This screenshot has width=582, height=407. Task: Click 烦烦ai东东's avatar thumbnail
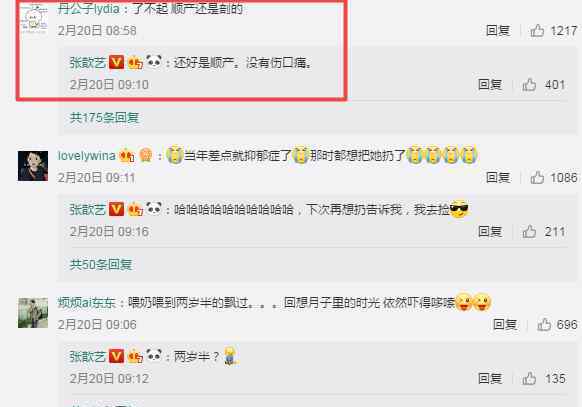click(x=33, y=313)
